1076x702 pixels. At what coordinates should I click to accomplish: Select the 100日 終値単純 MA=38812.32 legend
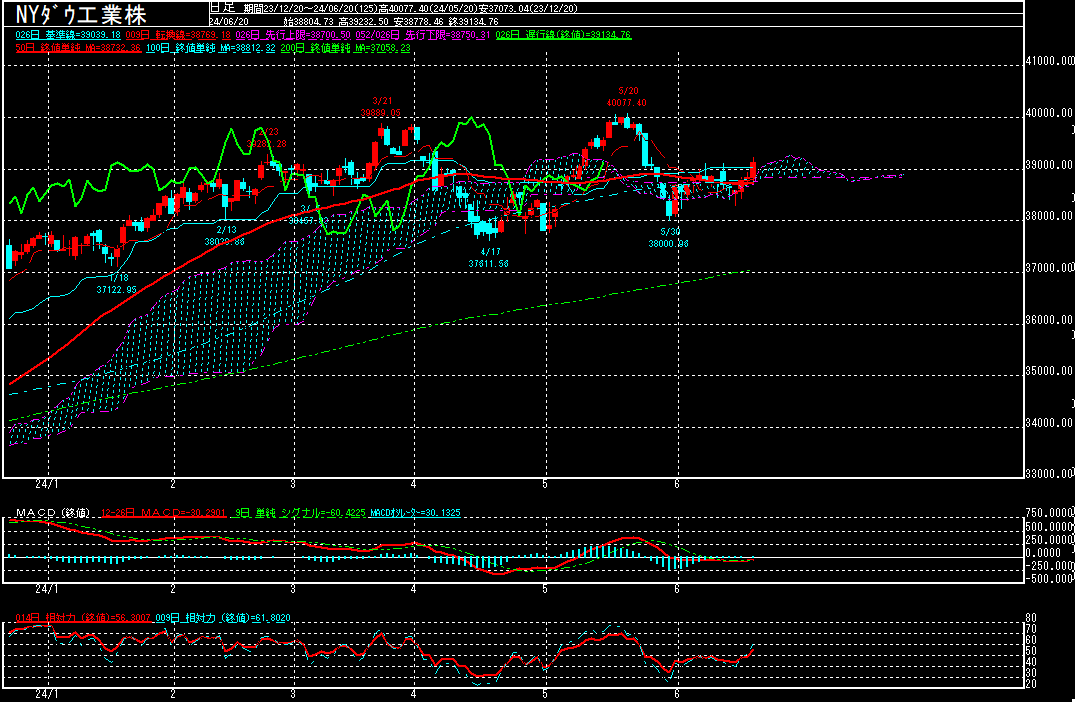(x=211, y=47)
